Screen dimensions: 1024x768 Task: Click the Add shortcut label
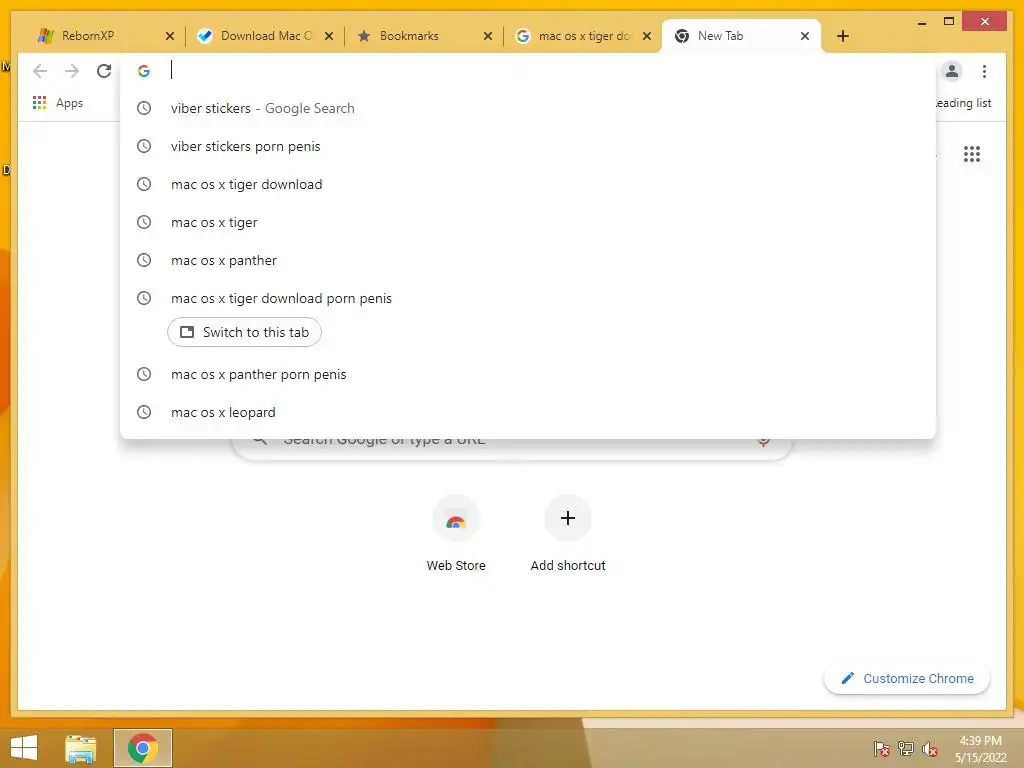[x=568, y=566]
